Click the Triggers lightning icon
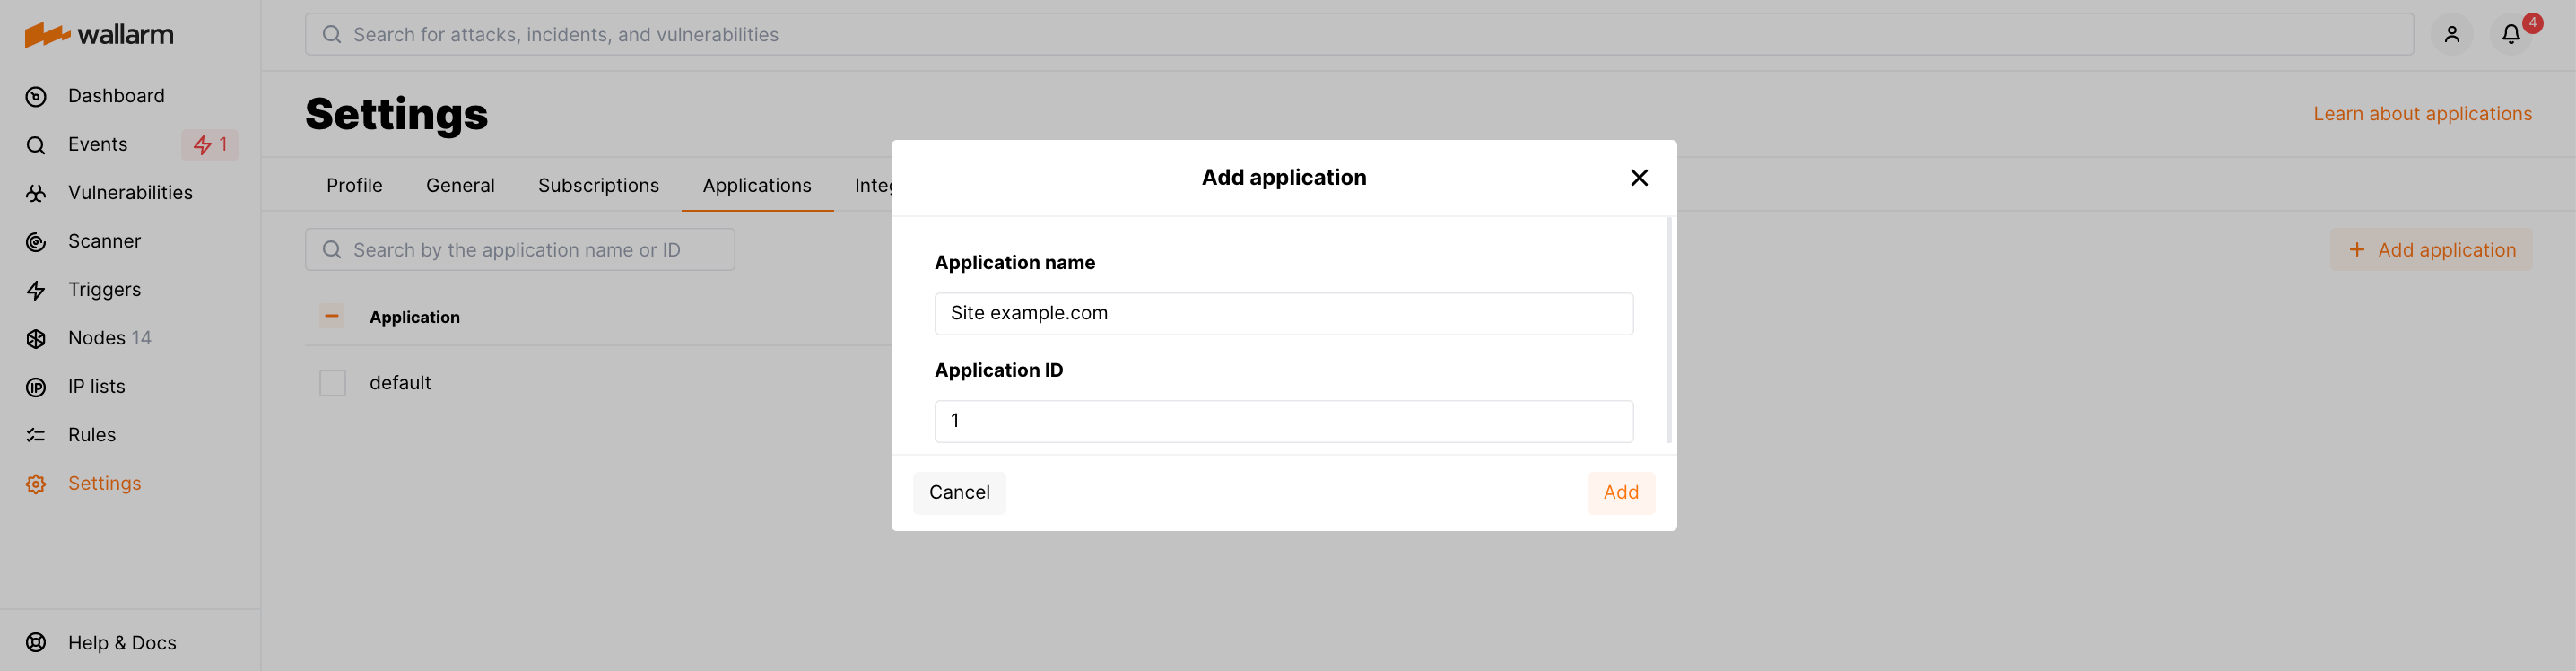Viewport: 2576px width, 671px height. pyautogui.click(x=36, y=290)
